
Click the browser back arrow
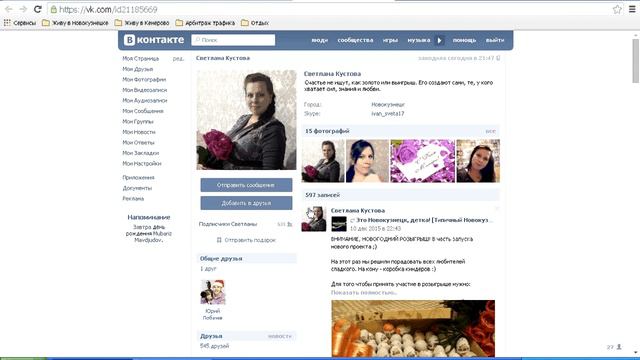coord(8,9)
